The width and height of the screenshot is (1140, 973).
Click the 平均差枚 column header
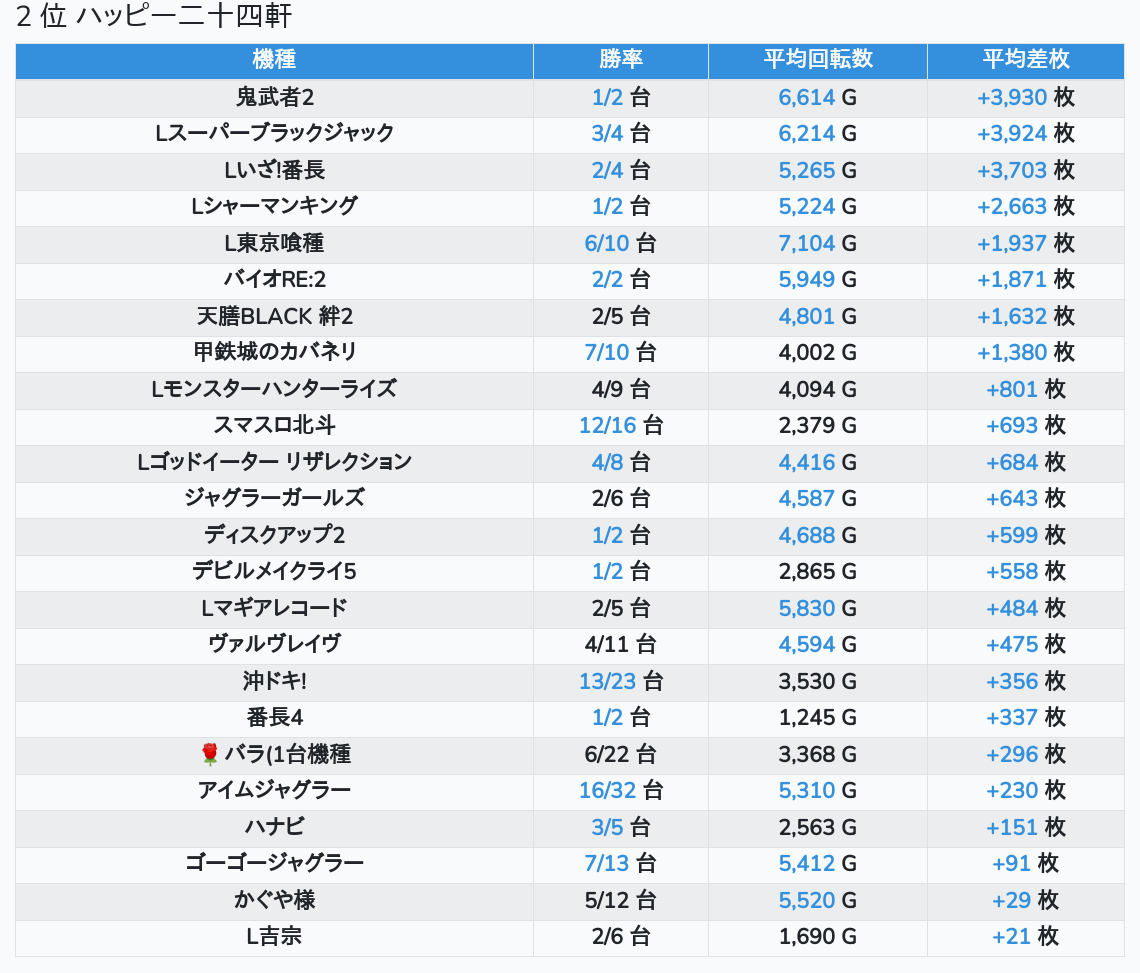pyautogui.click(x=1025, y=60)
